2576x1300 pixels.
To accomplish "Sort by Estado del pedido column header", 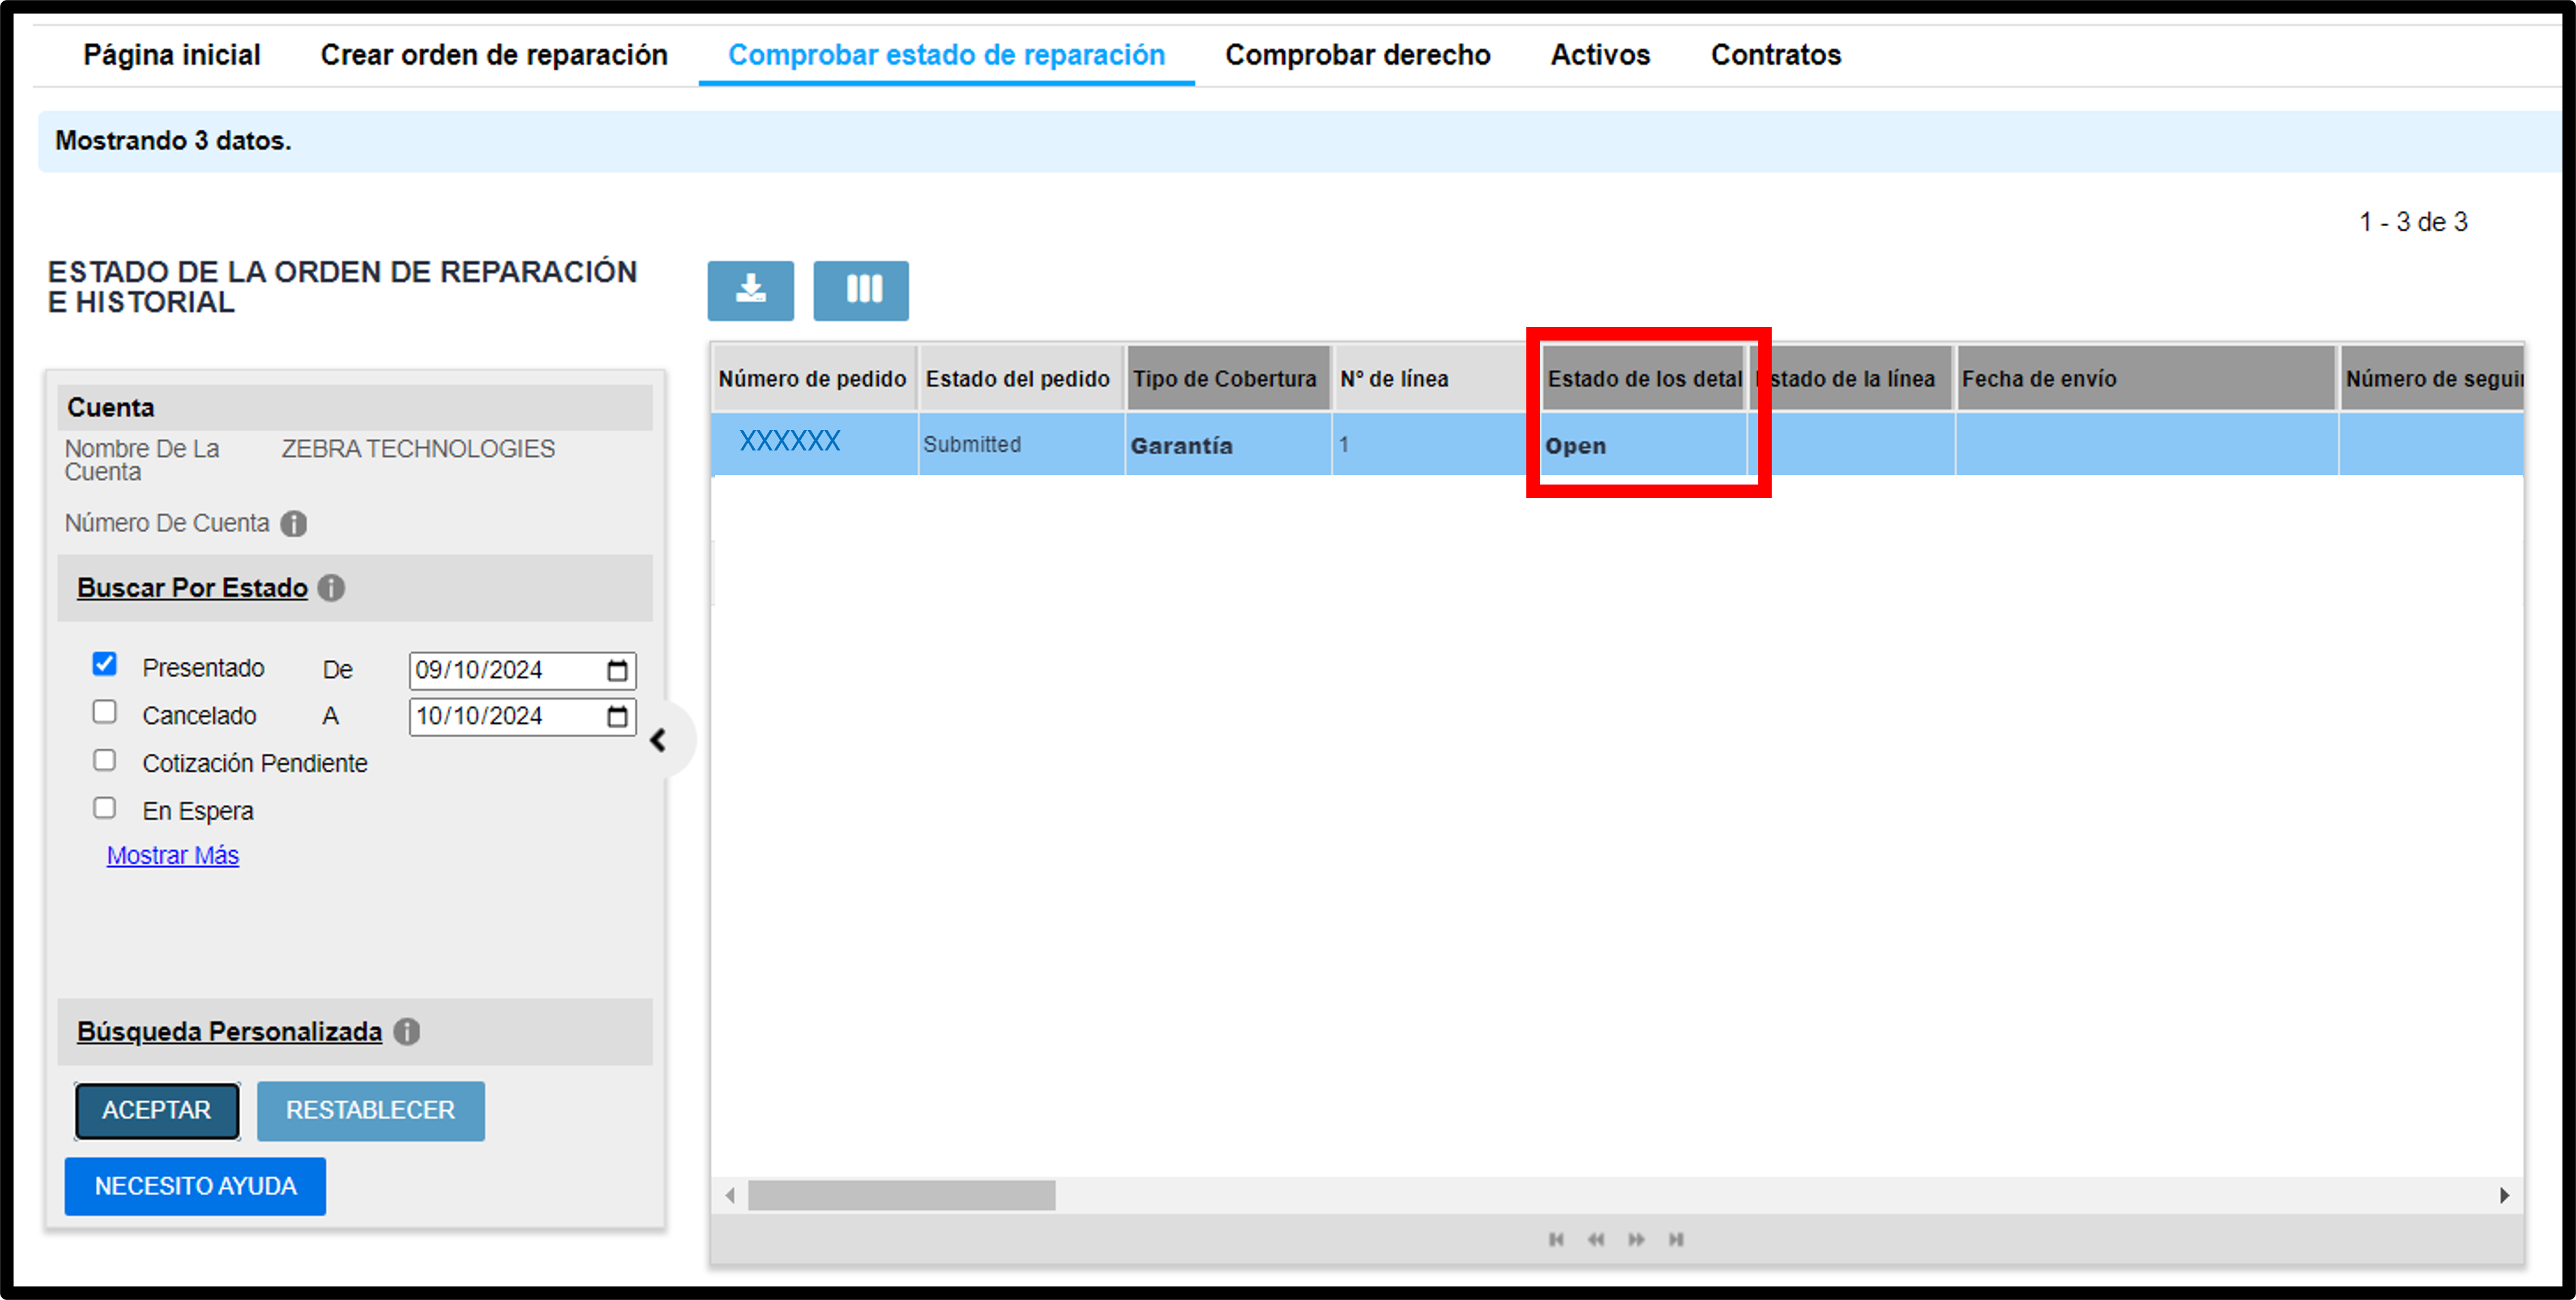I will click(x=1020, y=378).
